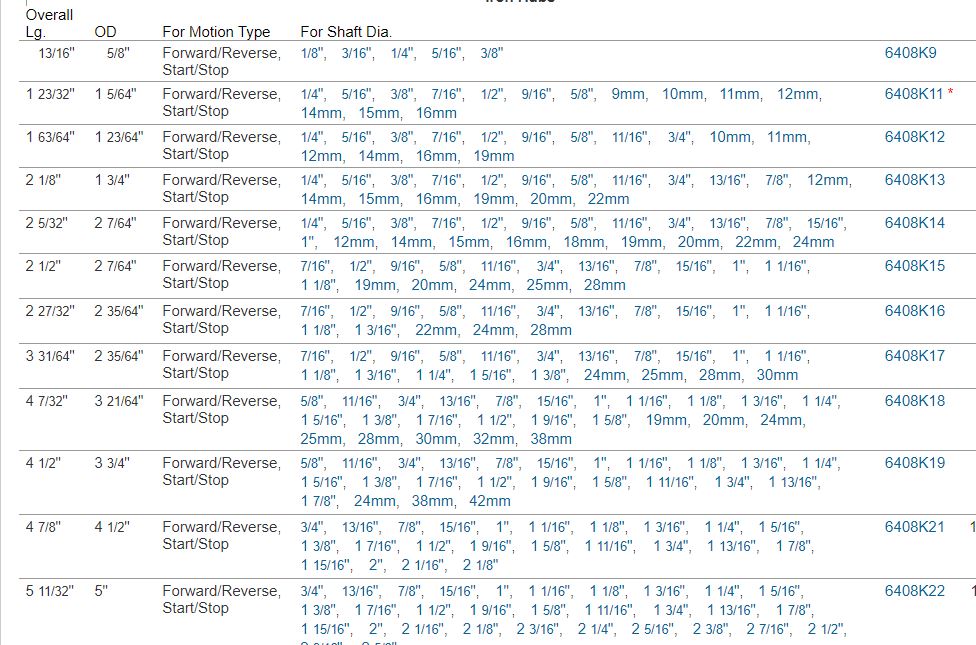This screenshot has width=976, height=645.
Task: Select the 6408K18 part number
Action: tap(914, 401)
